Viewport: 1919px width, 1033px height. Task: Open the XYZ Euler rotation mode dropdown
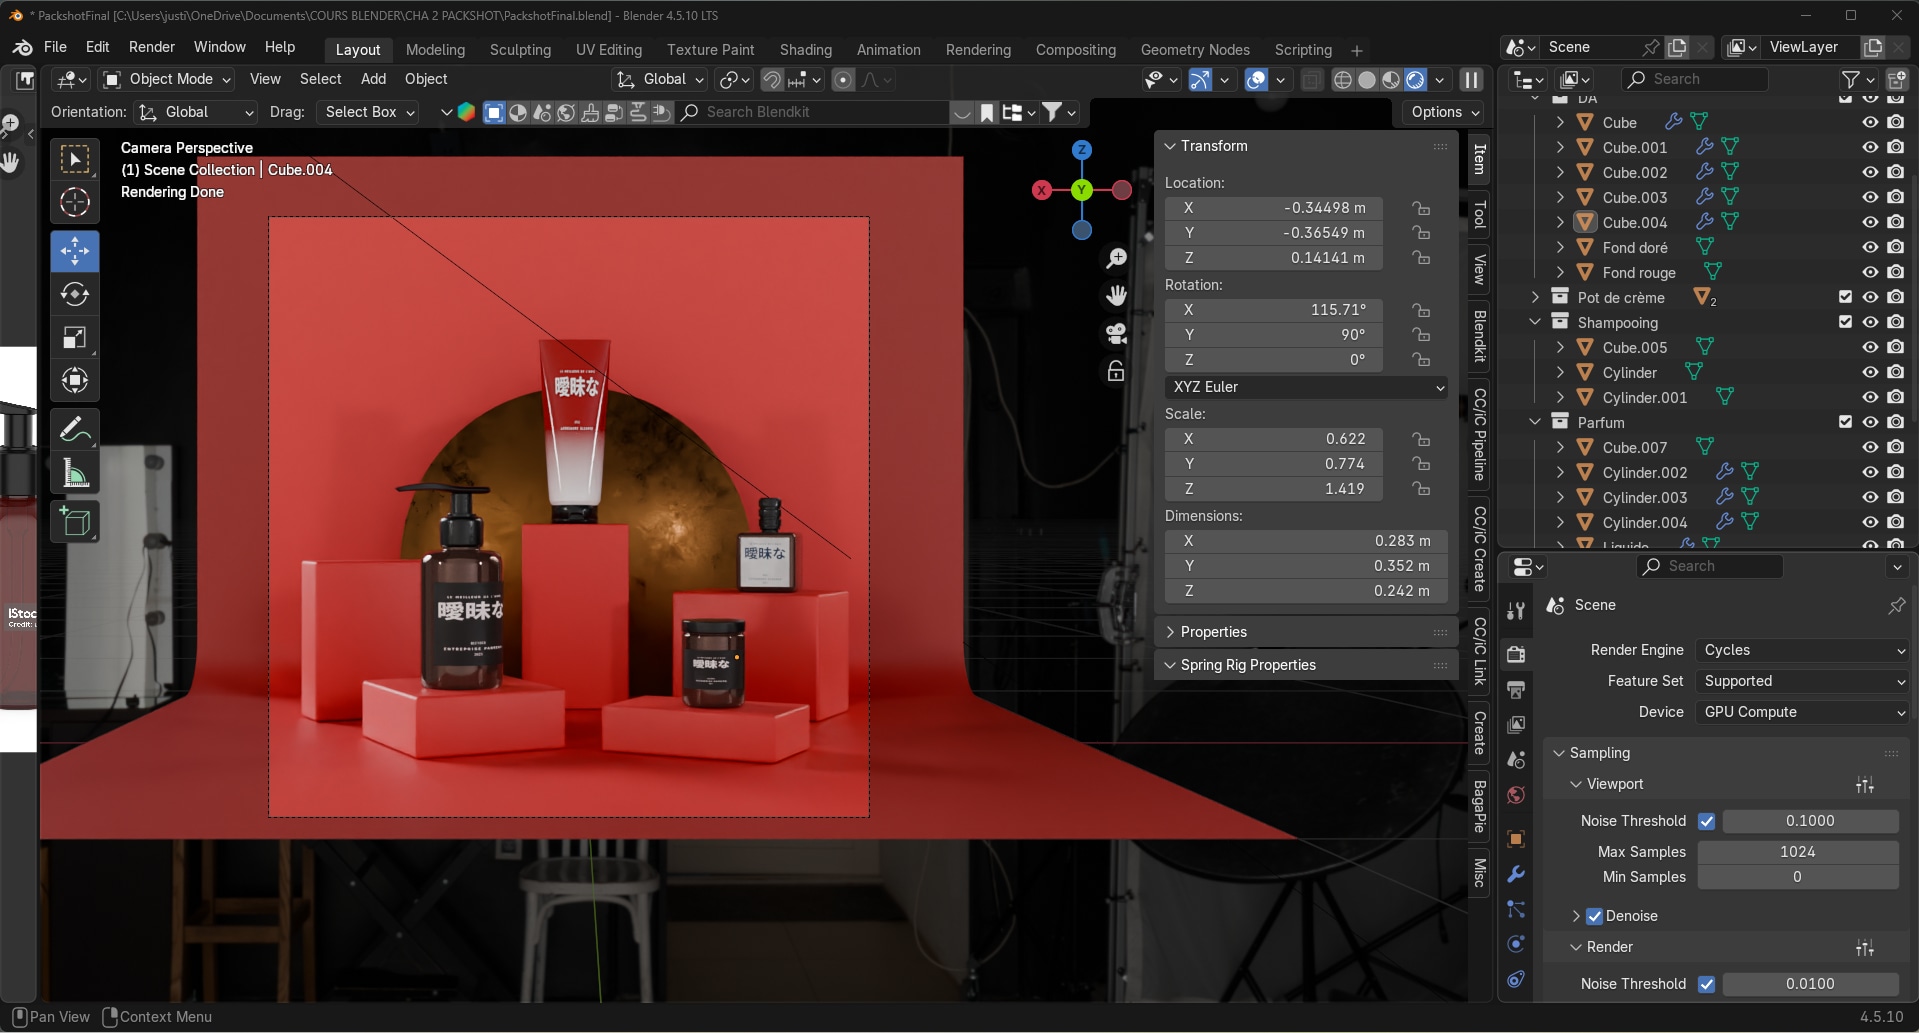(x=1306, y=387)
